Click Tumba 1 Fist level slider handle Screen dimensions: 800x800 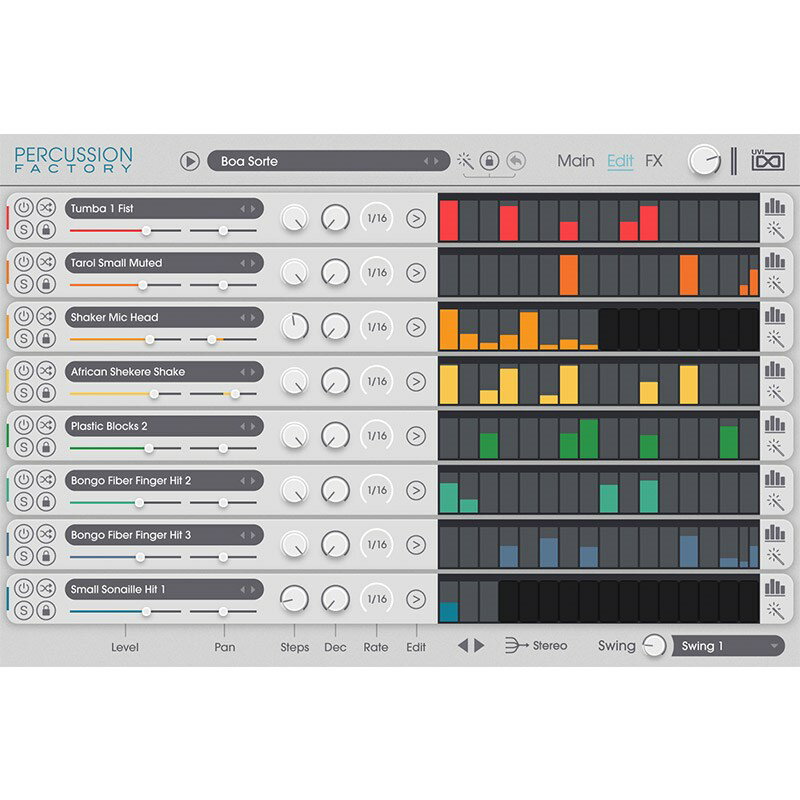pos(146,231)
